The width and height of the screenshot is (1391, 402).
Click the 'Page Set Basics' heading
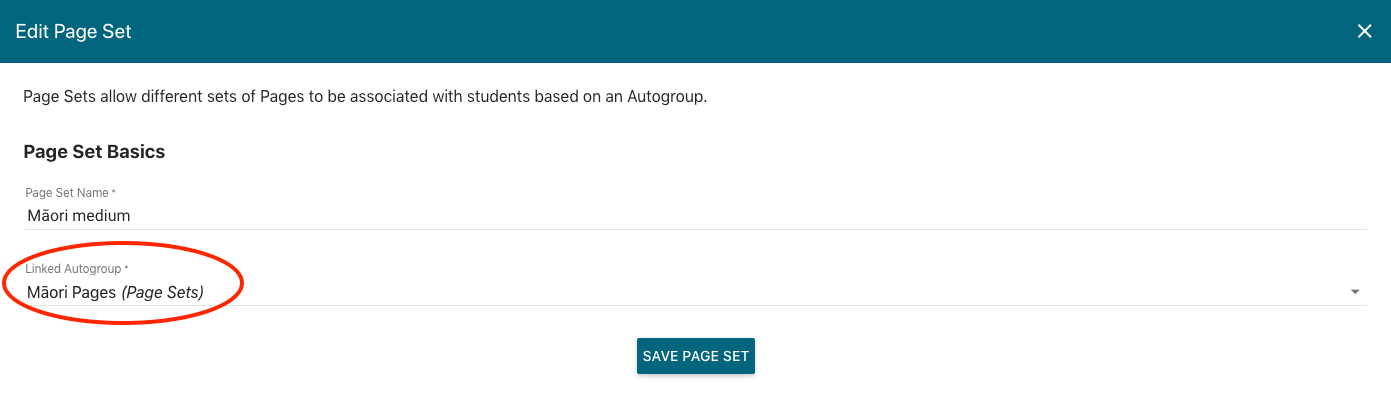pyautogui.click(x=94, y=152)
